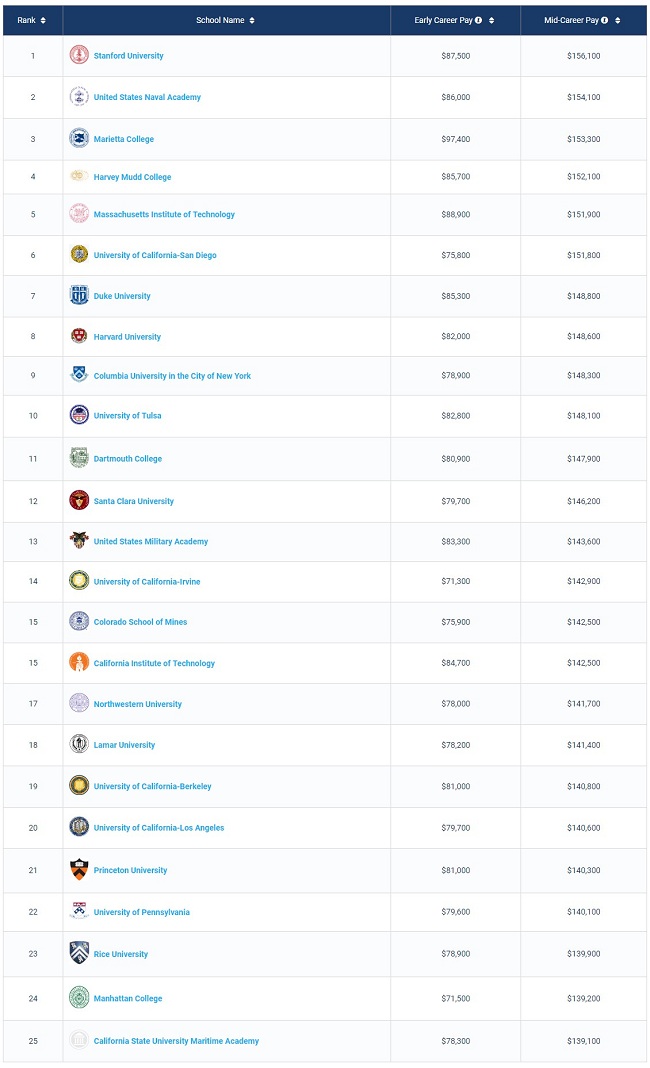The height and width of the screenshot is (1068, 650).
Task: Sort by Mid-Career Pay arrows
Action: pyautogui.click(x=617, y=20)
